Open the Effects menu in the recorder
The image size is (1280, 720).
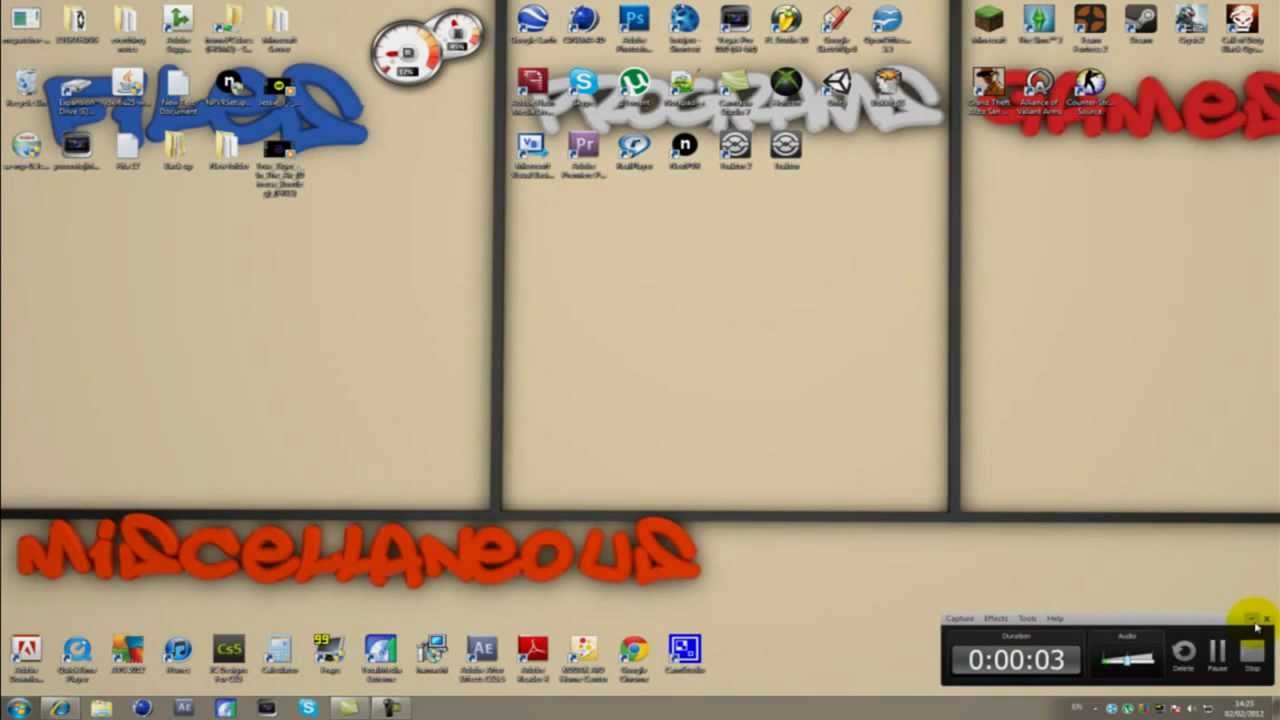(996, 619)
